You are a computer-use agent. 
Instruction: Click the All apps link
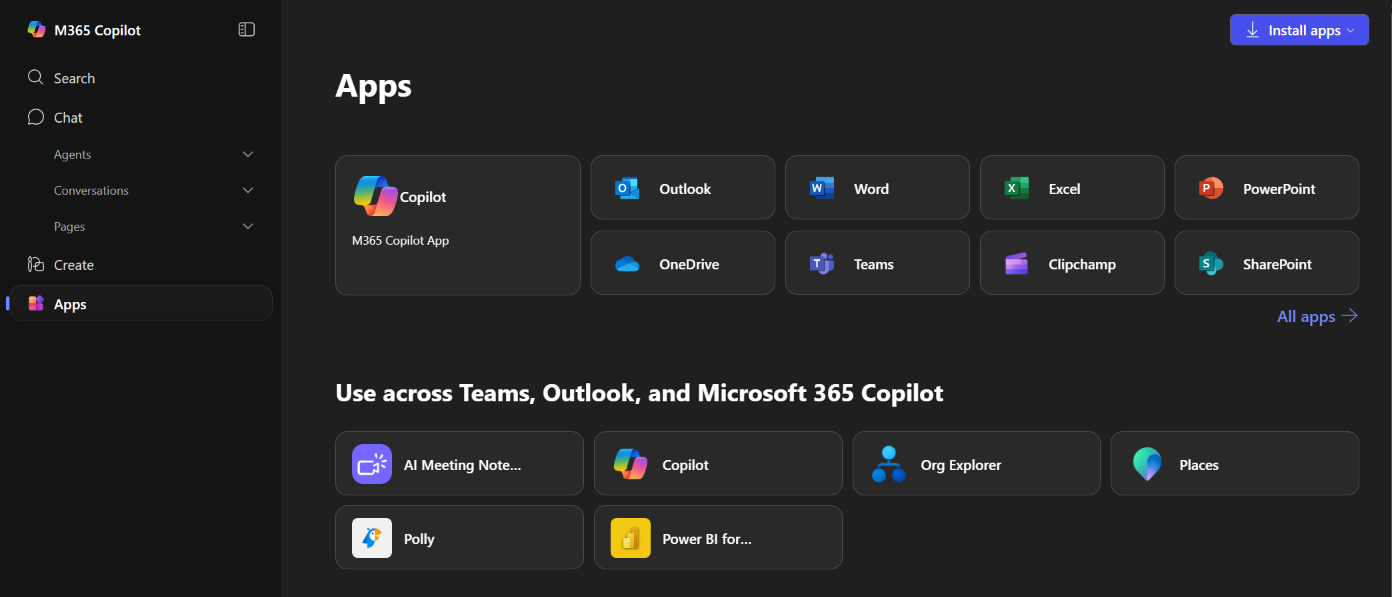[x=1317, y=316]
